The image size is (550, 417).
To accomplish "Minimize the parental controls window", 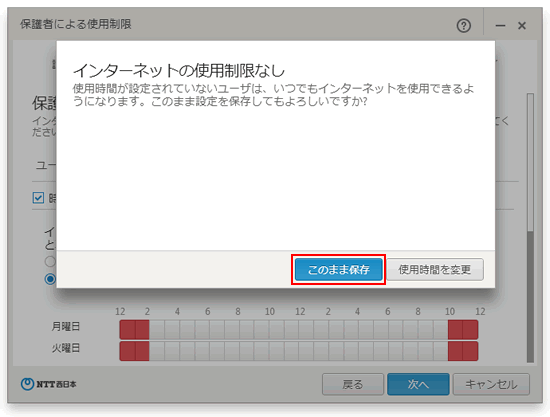I will (x=501, y=26).
